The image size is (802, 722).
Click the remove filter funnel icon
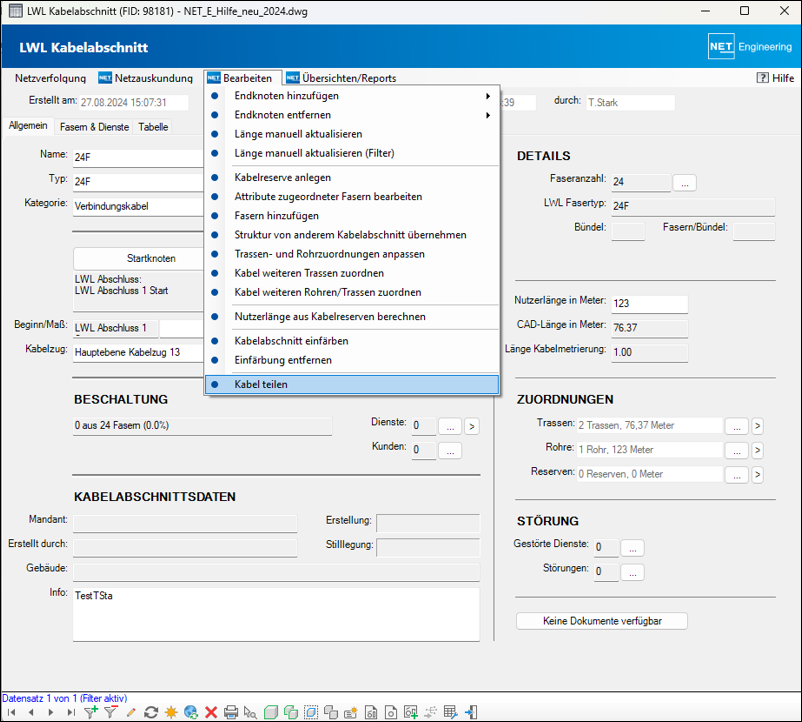(111, 712)
